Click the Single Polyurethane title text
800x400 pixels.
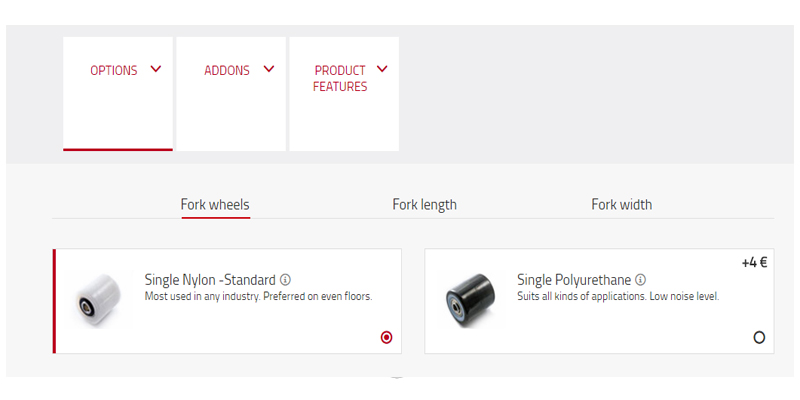(574, 280)
